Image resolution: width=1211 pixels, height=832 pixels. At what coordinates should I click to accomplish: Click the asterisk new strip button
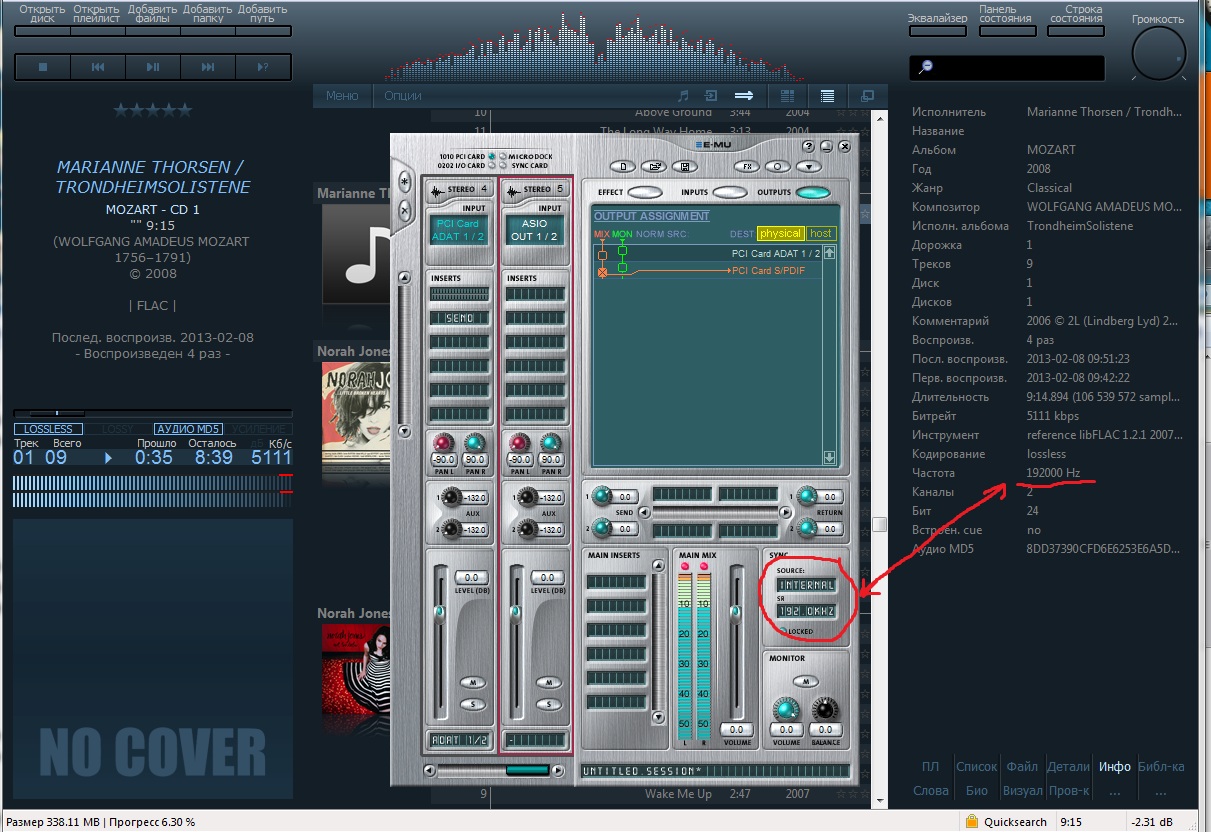(x=405, y=183)
